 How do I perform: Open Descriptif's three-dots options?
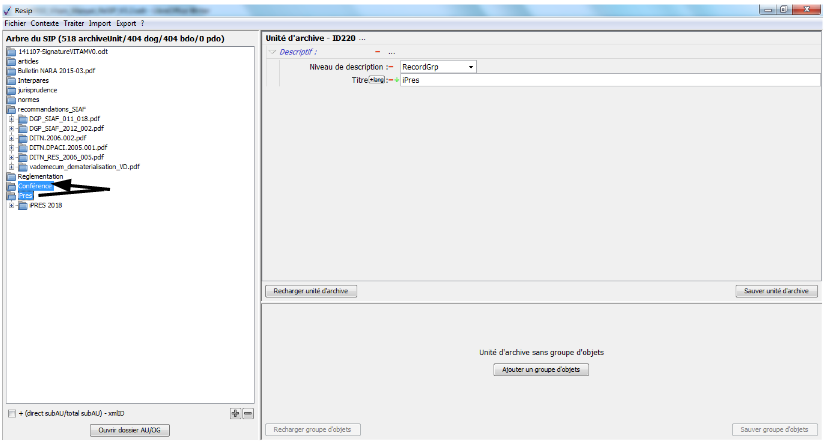(x=391, y=52)
